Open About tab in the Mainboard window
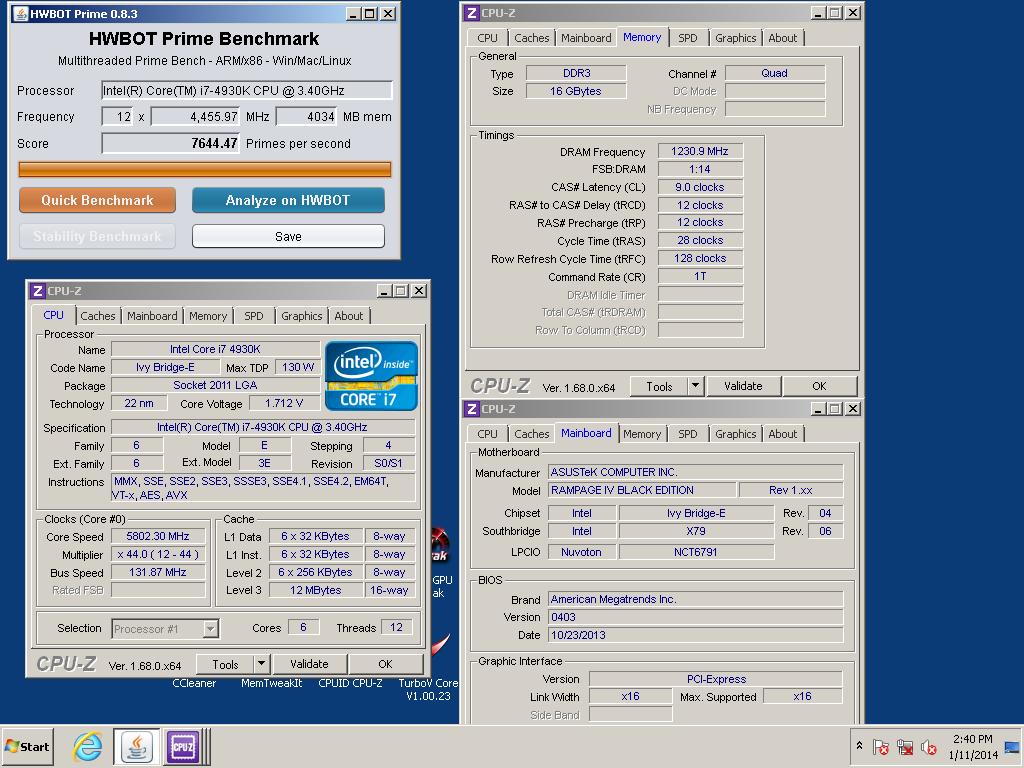1024x768 pixels. click(x=782, y=434)
